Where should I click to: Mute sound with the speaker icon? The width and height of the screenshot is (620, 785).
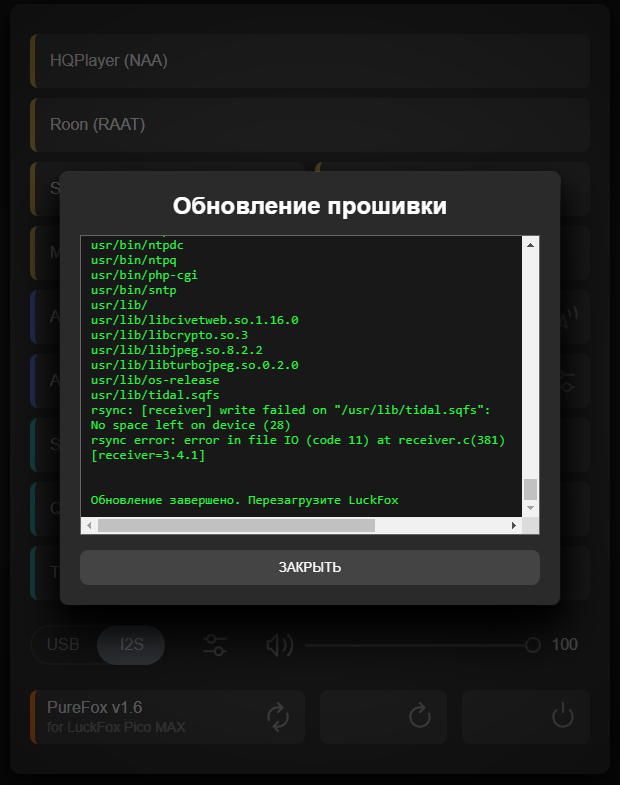pos(279,645)
